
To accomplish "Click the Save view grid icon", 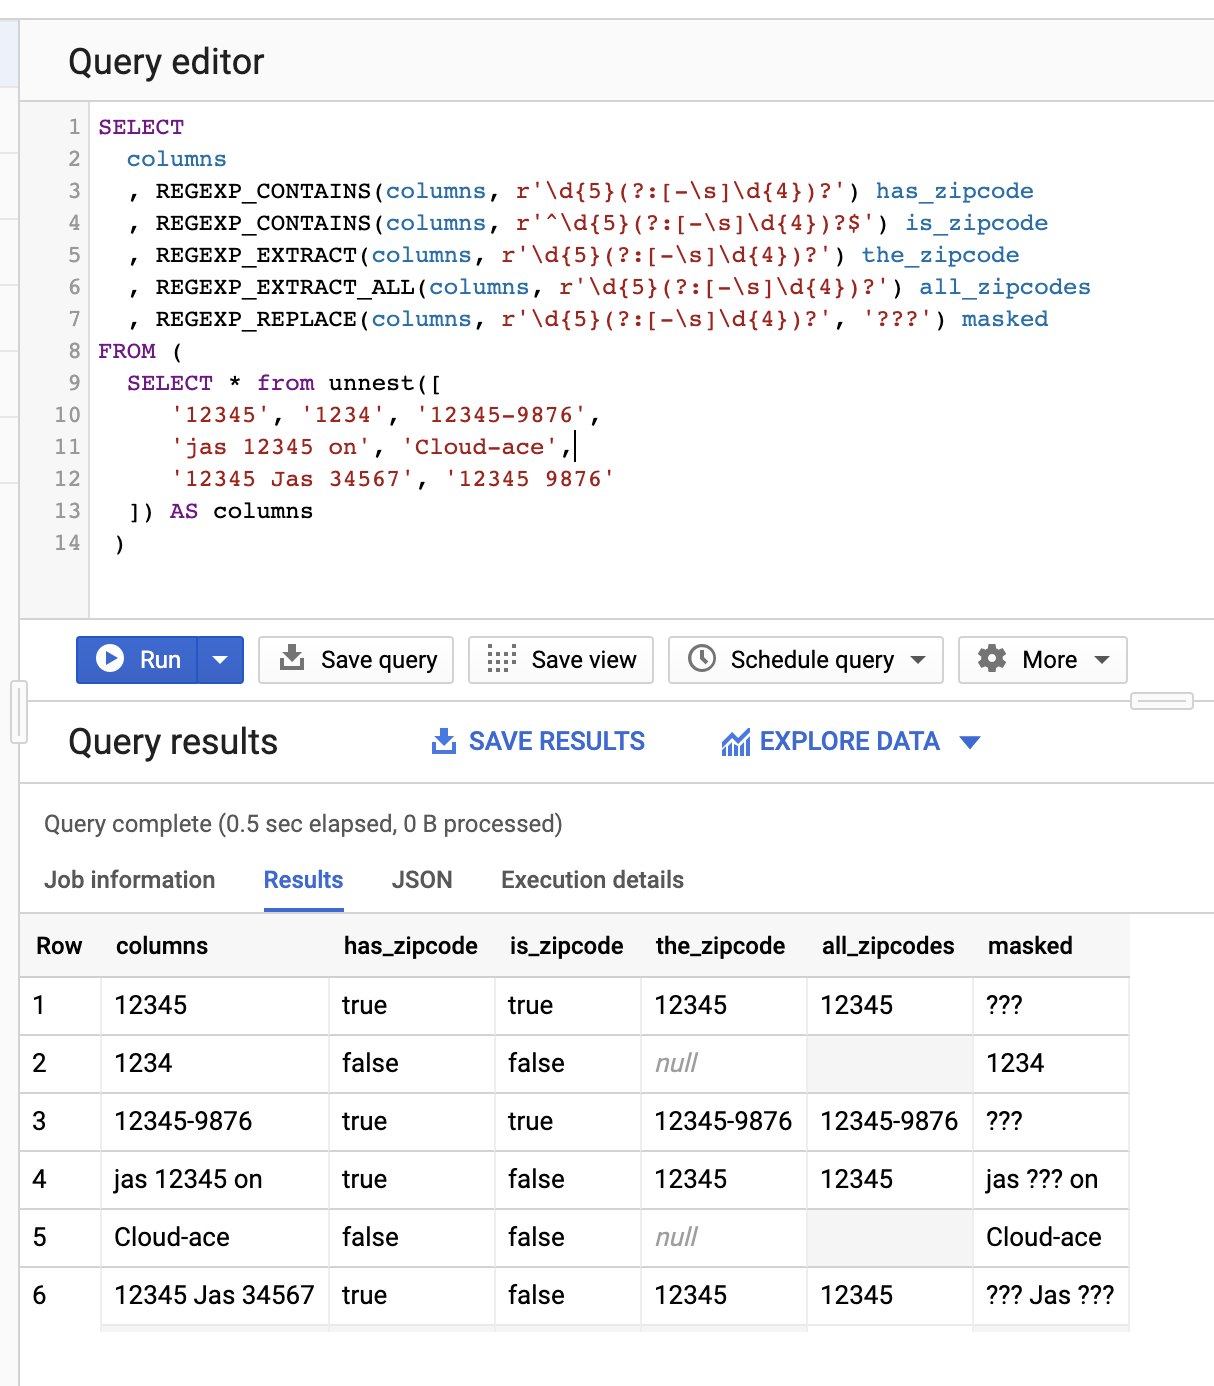I will tap(500, 659).
